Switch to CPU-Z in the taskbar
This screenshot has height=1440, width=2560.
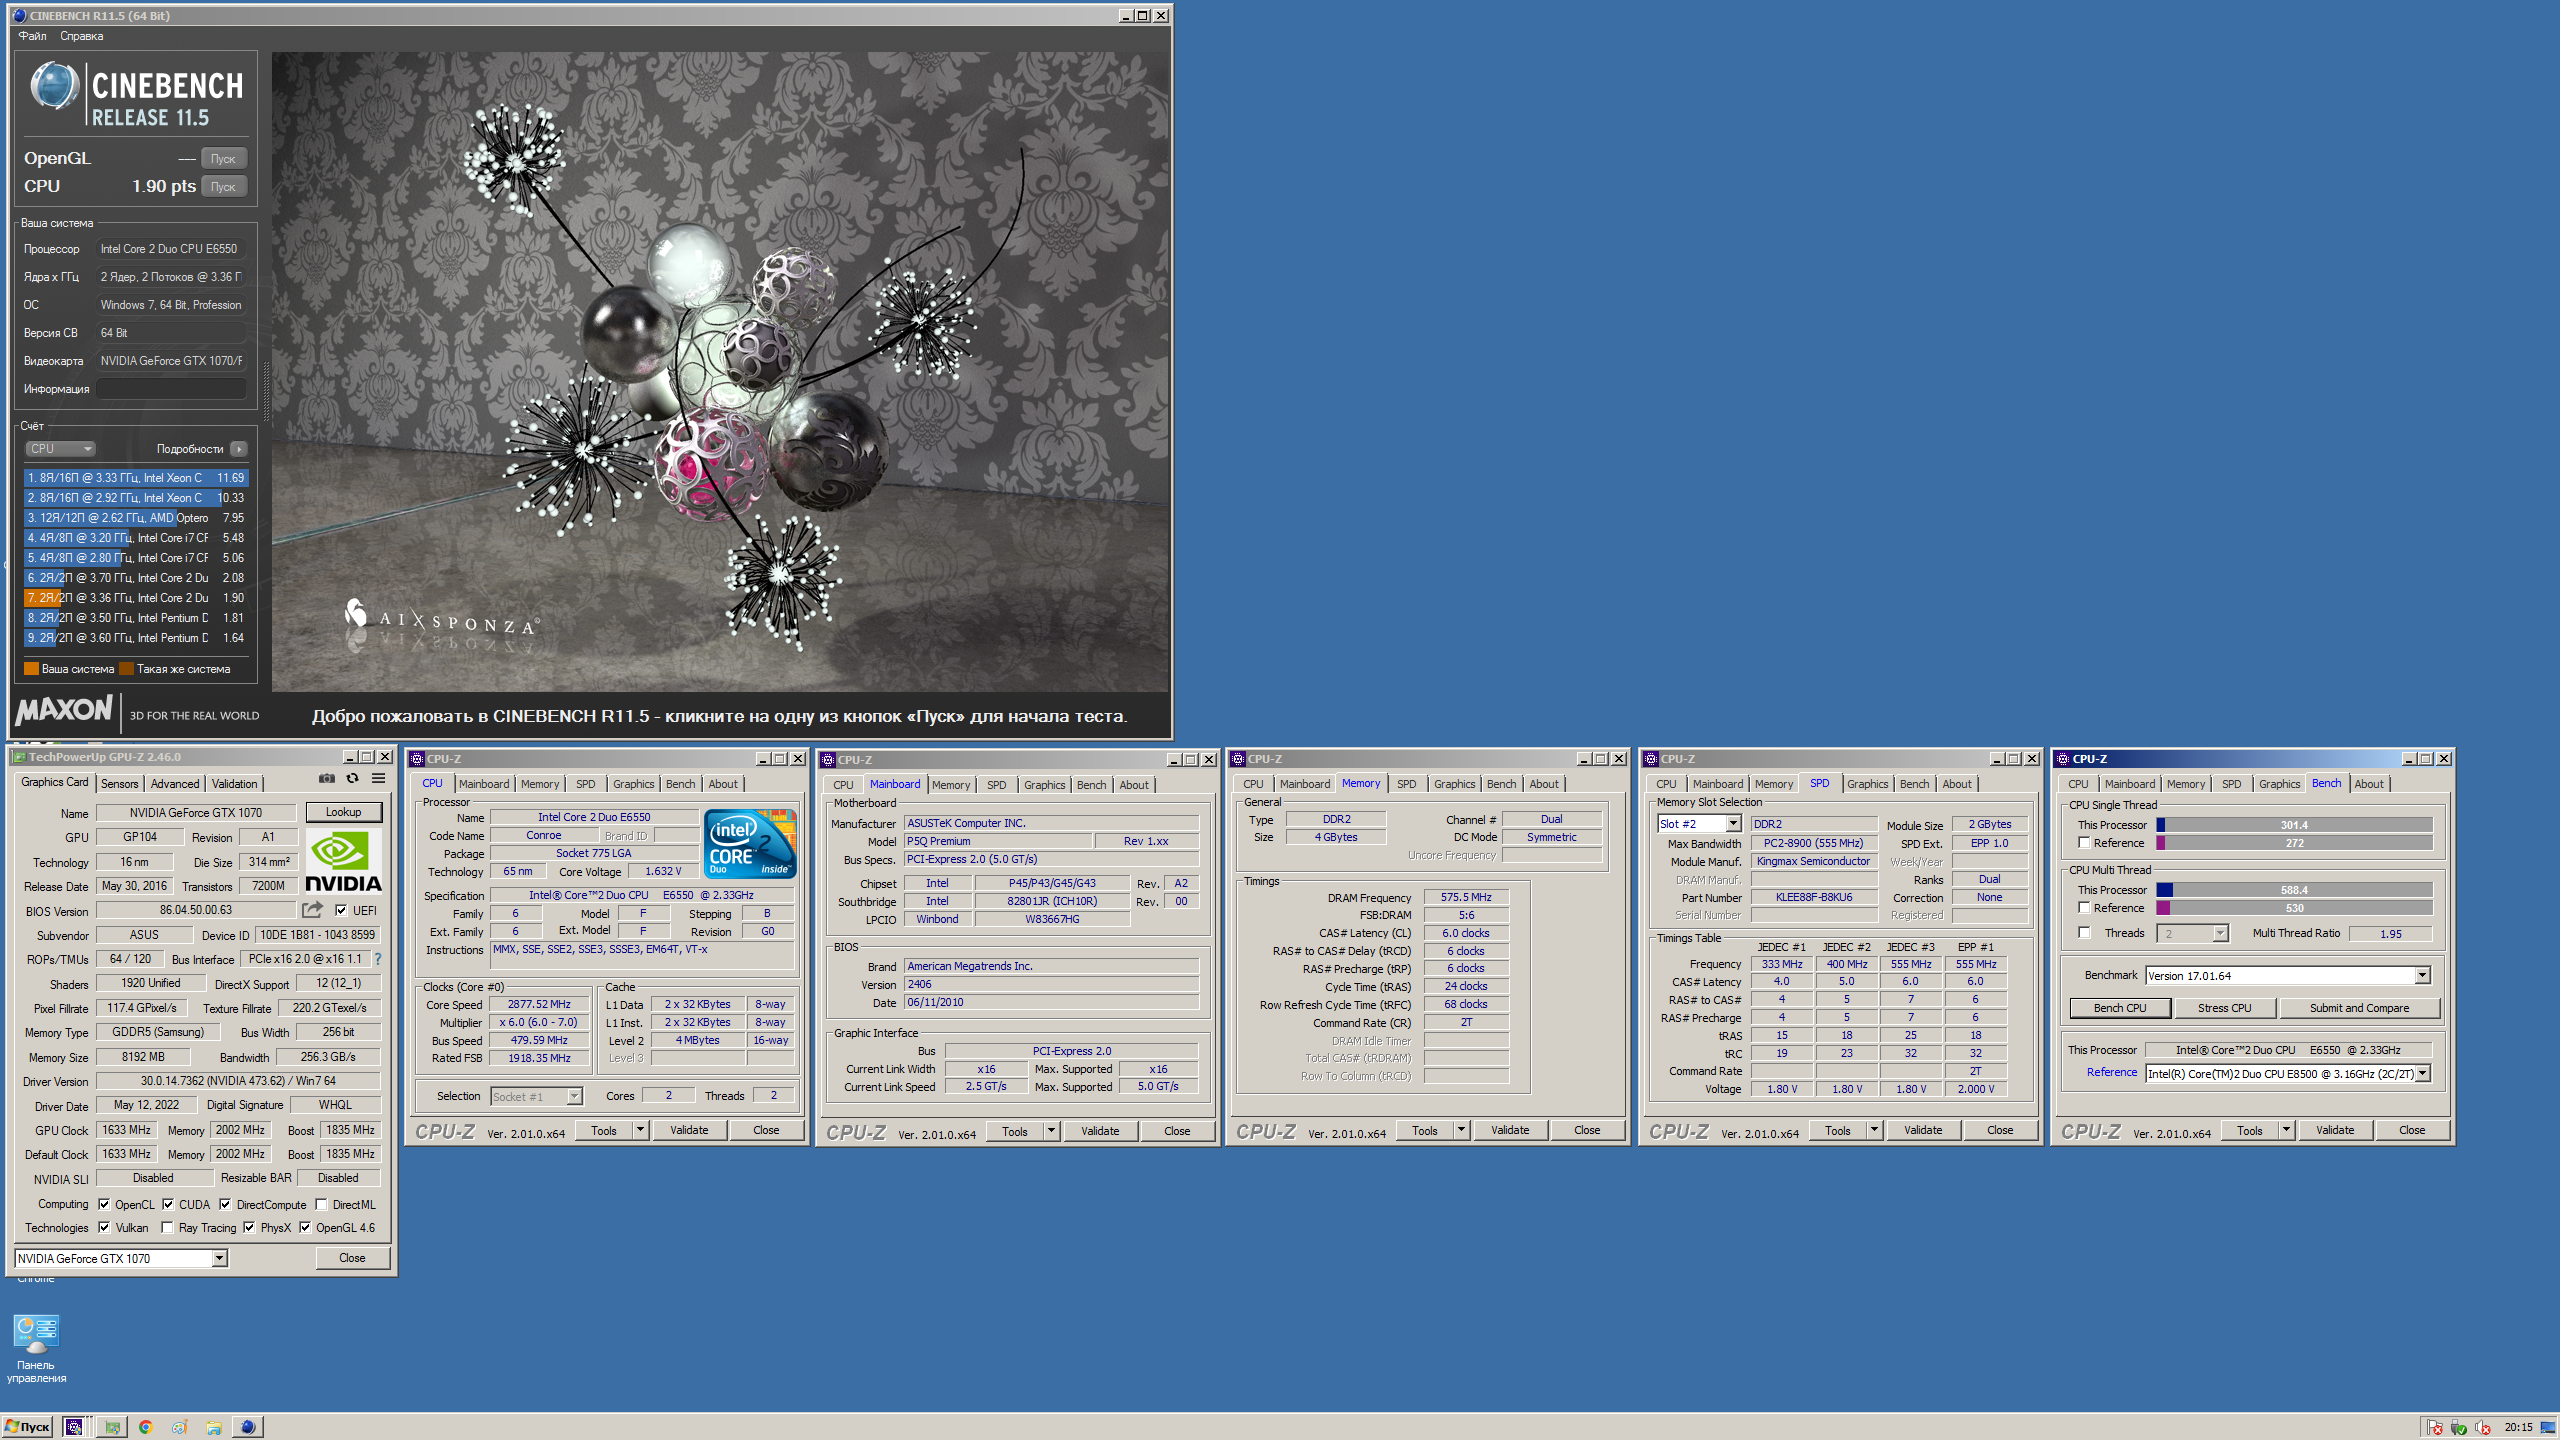coord(74,1427)
